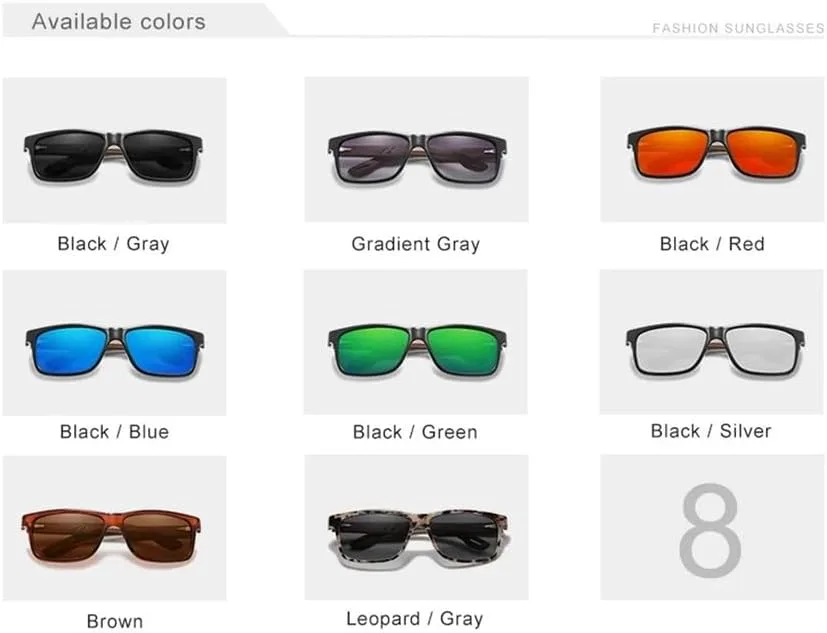Click the Black / Blue label

click(114, 431)
